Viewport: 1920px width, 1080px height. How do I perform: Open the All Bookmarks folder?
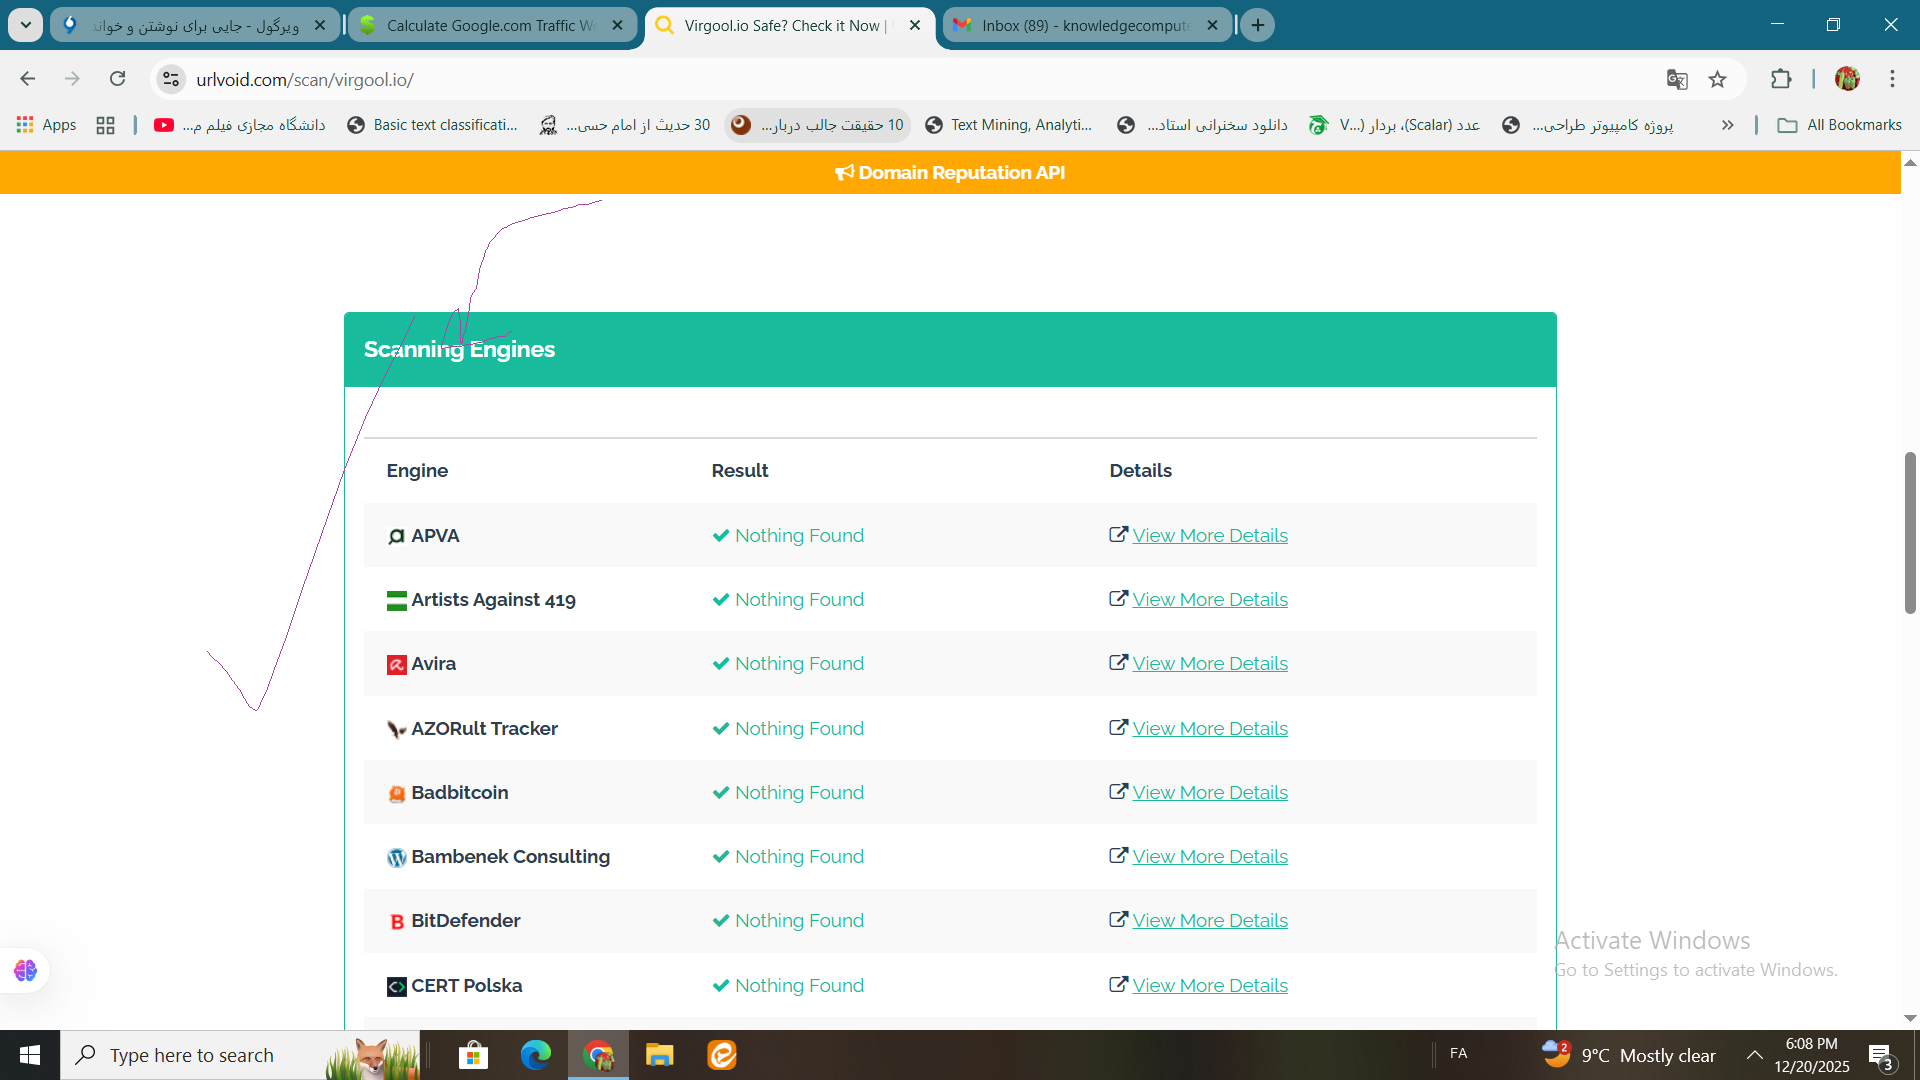[x=1840, y=125]
